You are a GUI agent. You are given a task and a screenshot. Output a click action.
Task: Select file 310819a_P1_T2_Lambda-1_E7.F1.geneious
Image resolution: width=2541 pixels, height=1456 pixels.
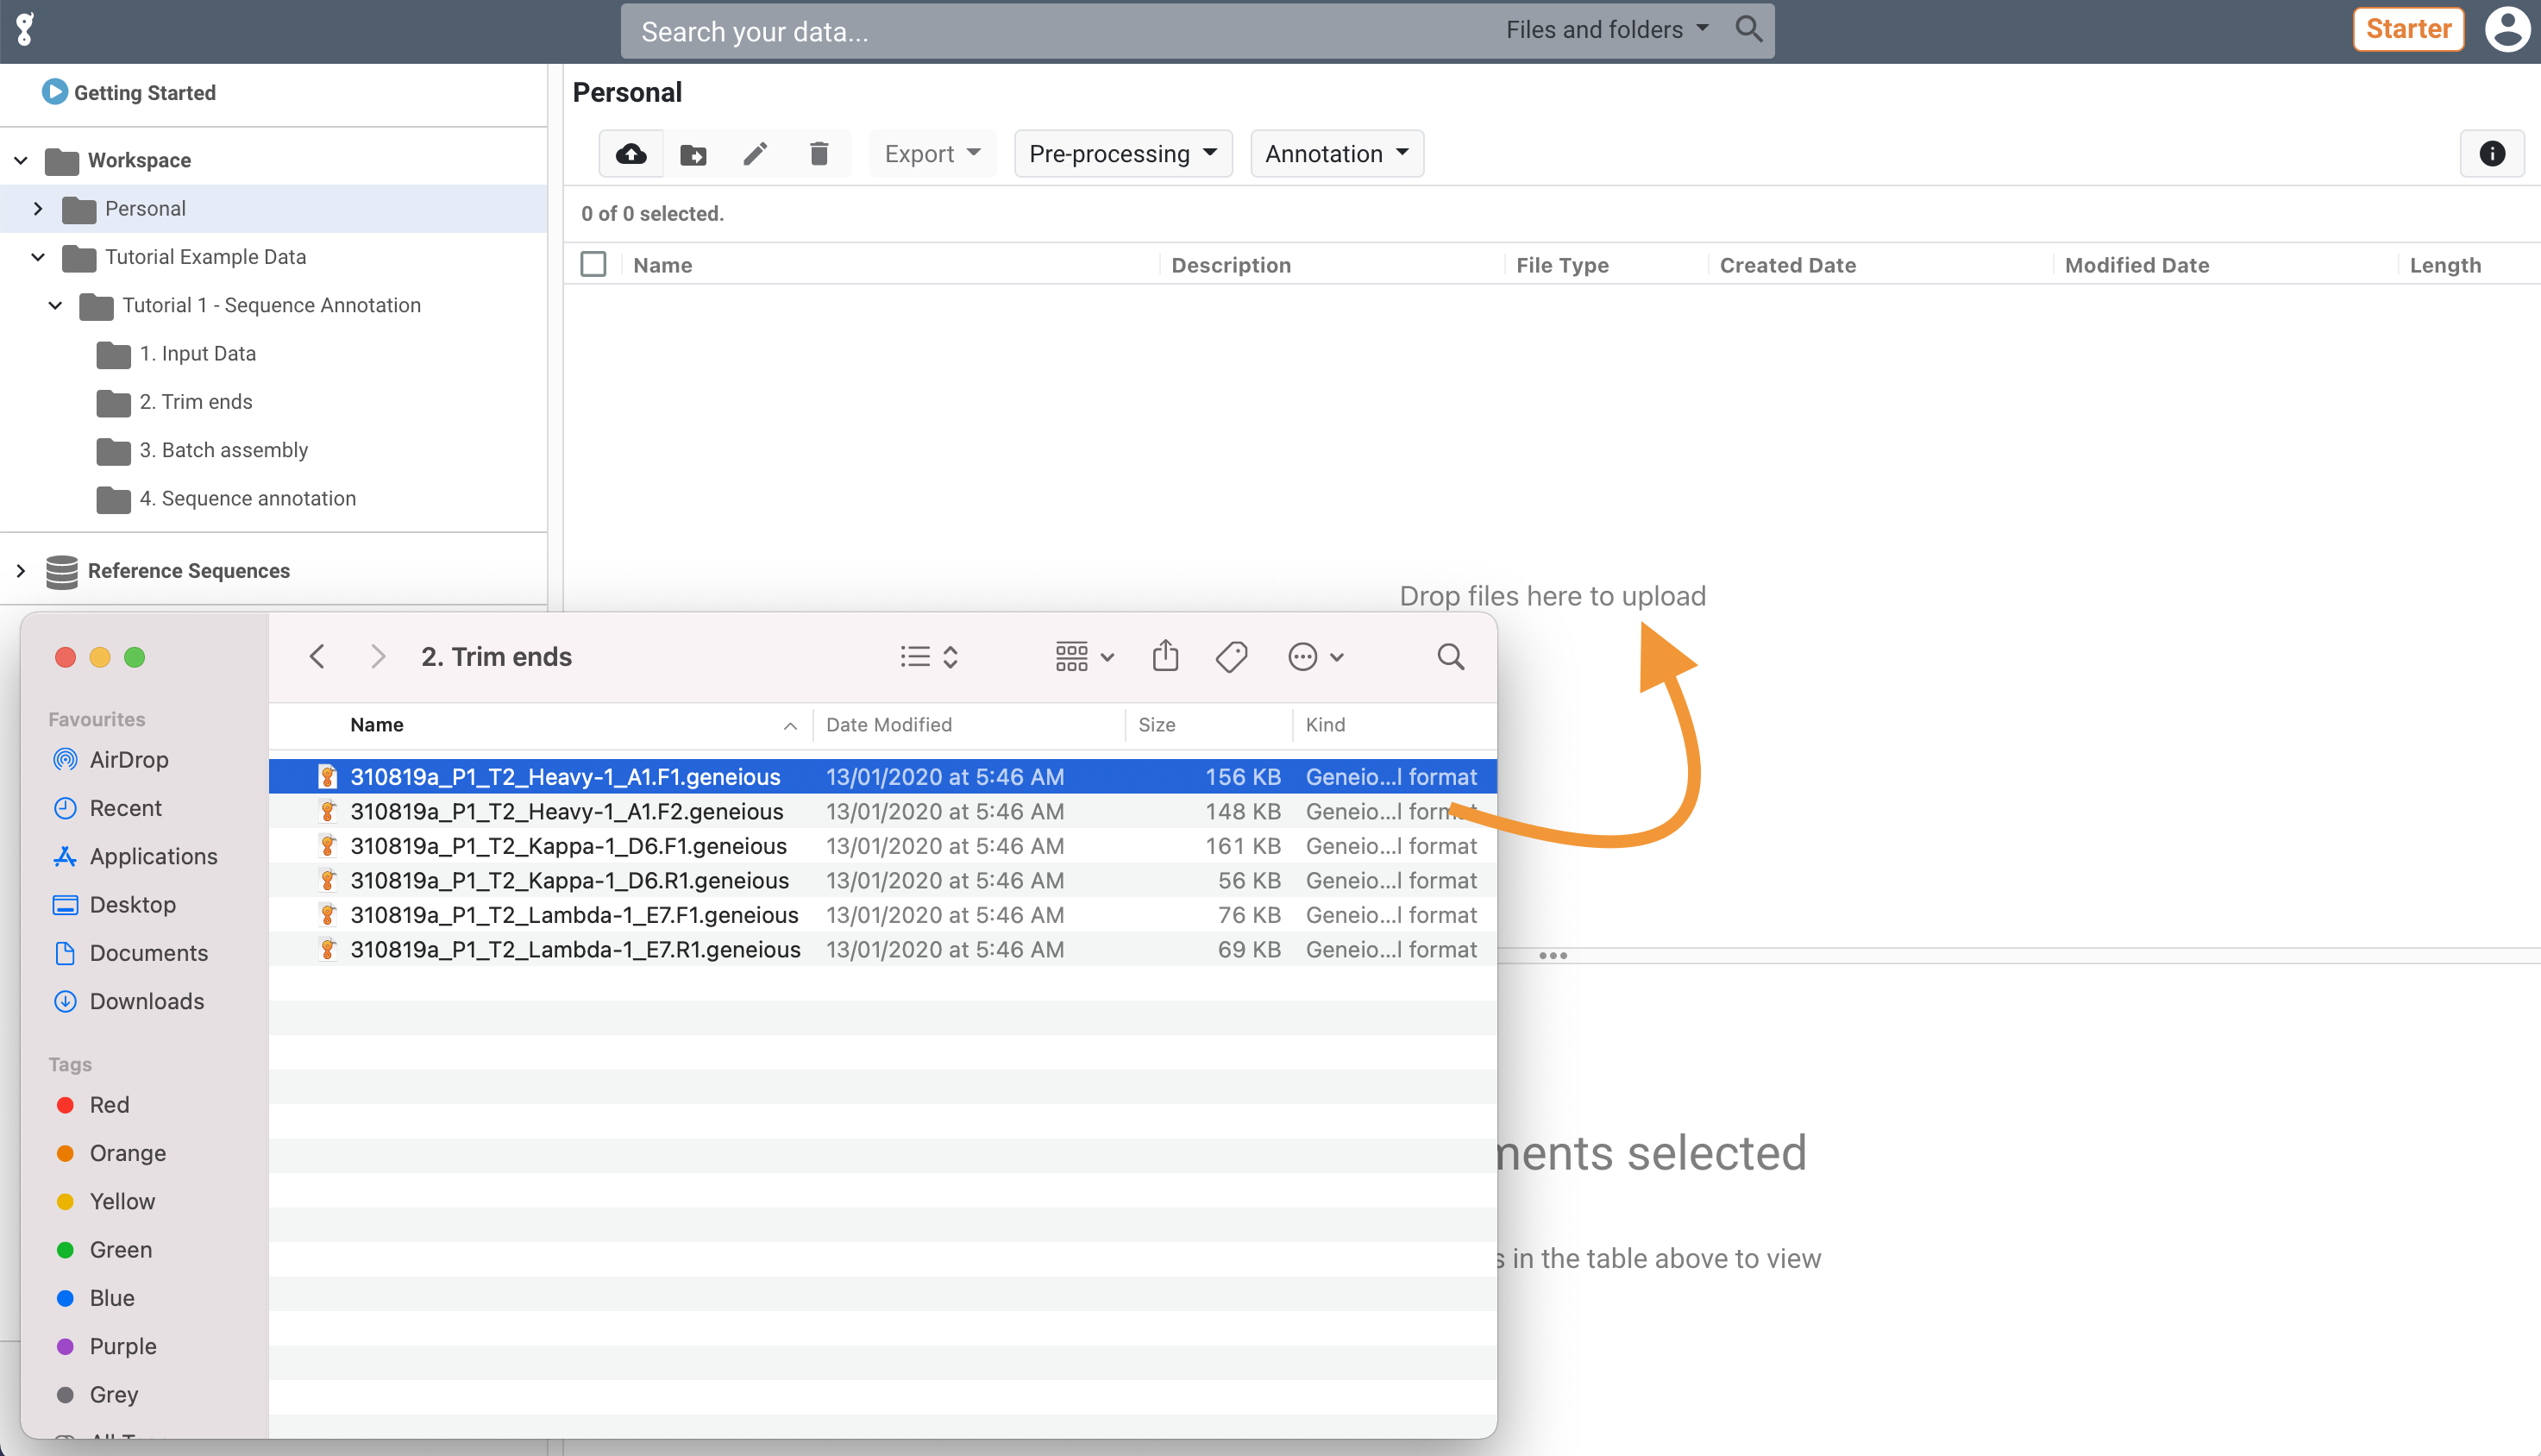pyautogui.click(x=882, y=915)
